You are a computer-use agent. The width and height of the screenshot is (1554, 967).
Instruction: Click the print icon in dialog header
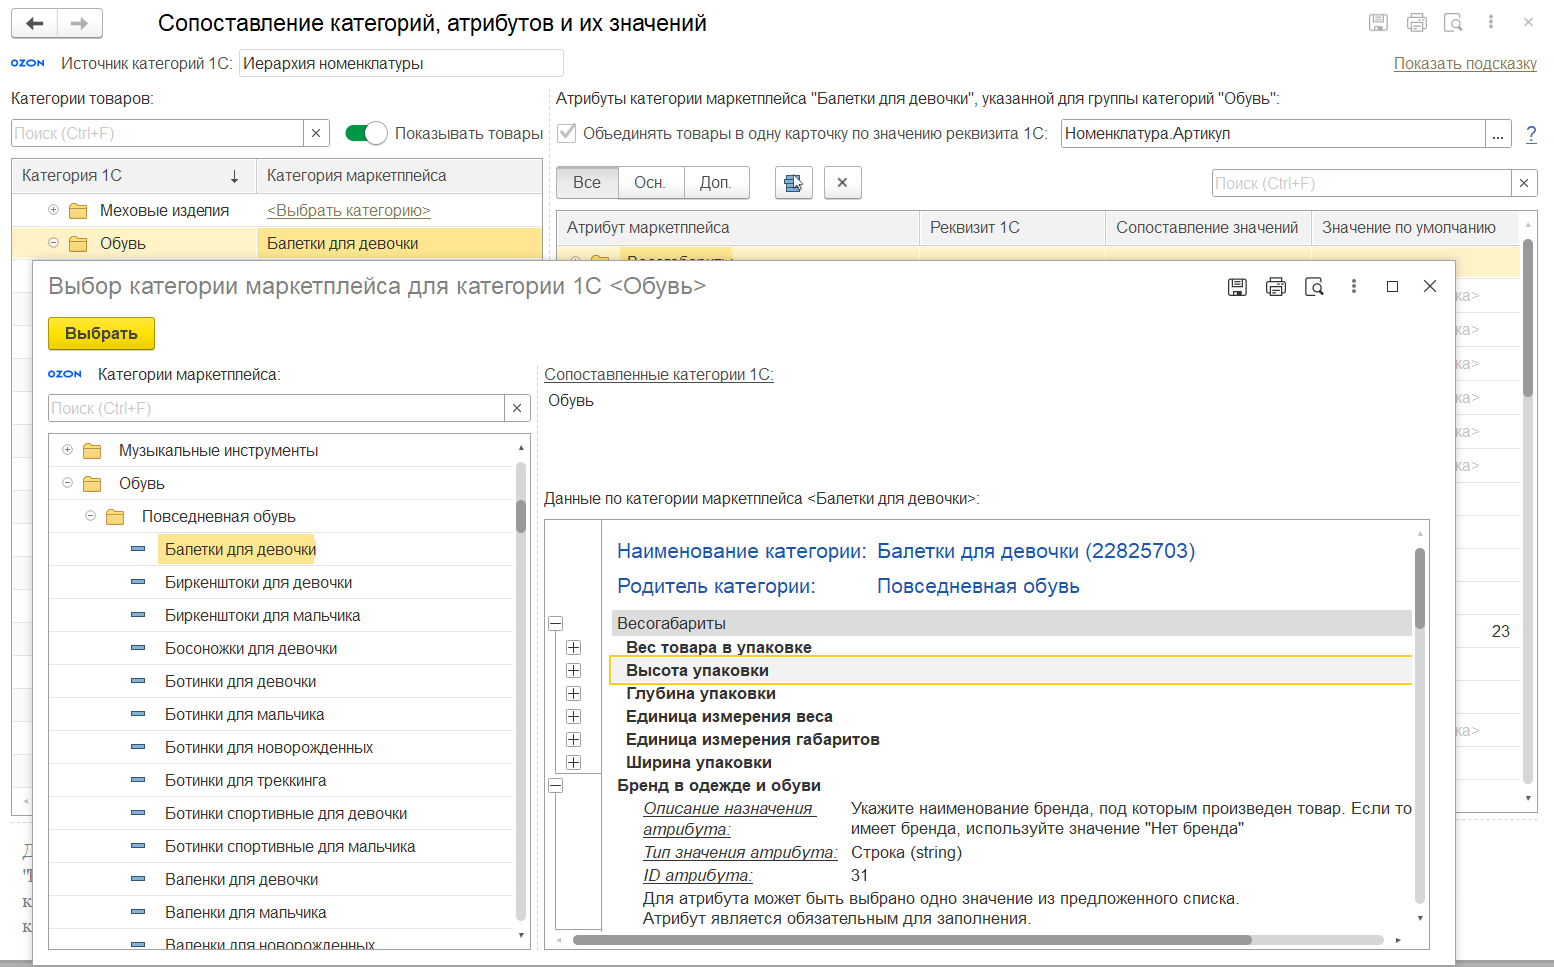pos(1276,287)
